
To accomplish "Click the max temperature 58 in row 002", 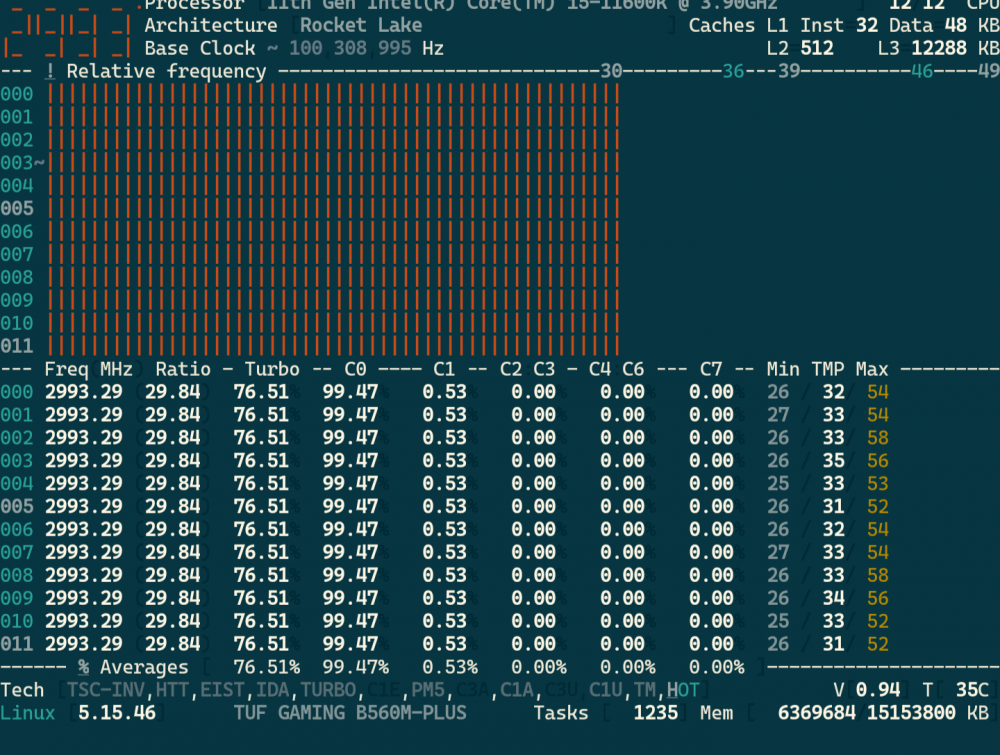I will point(878,438).
